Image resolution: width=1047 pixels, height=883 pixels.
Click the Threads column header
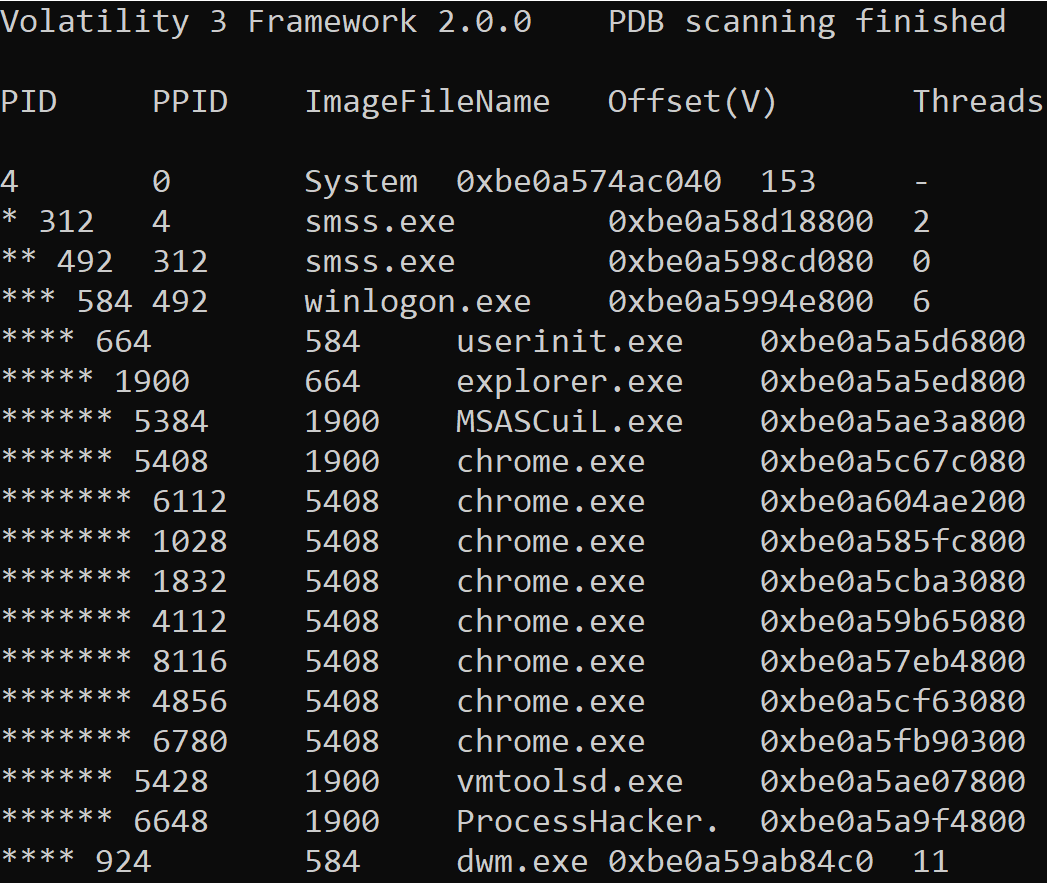pos(978,101)
